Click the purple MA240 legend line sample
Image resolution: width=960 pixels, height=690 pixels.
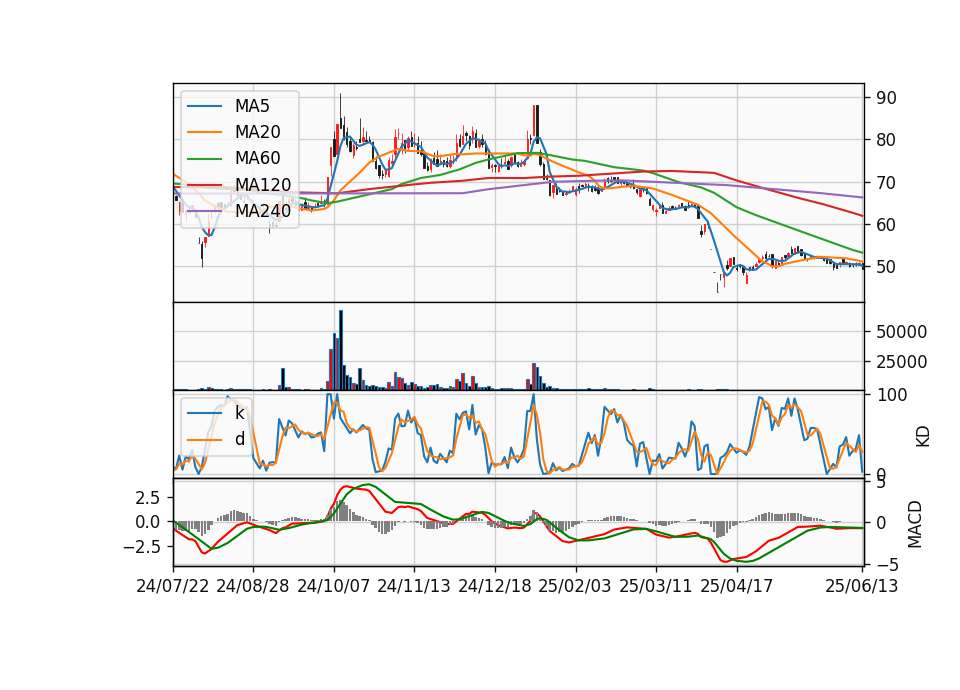204,211
